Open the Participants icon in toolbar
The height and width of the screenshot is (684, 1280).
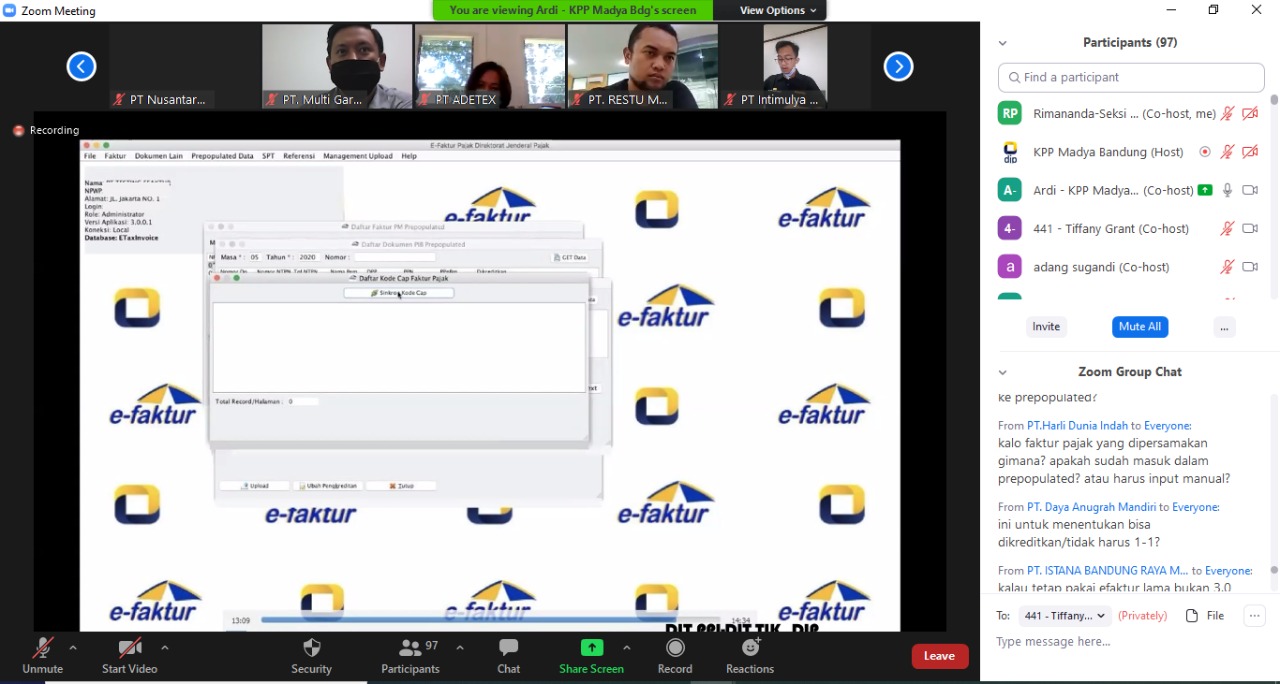point(410,648)
